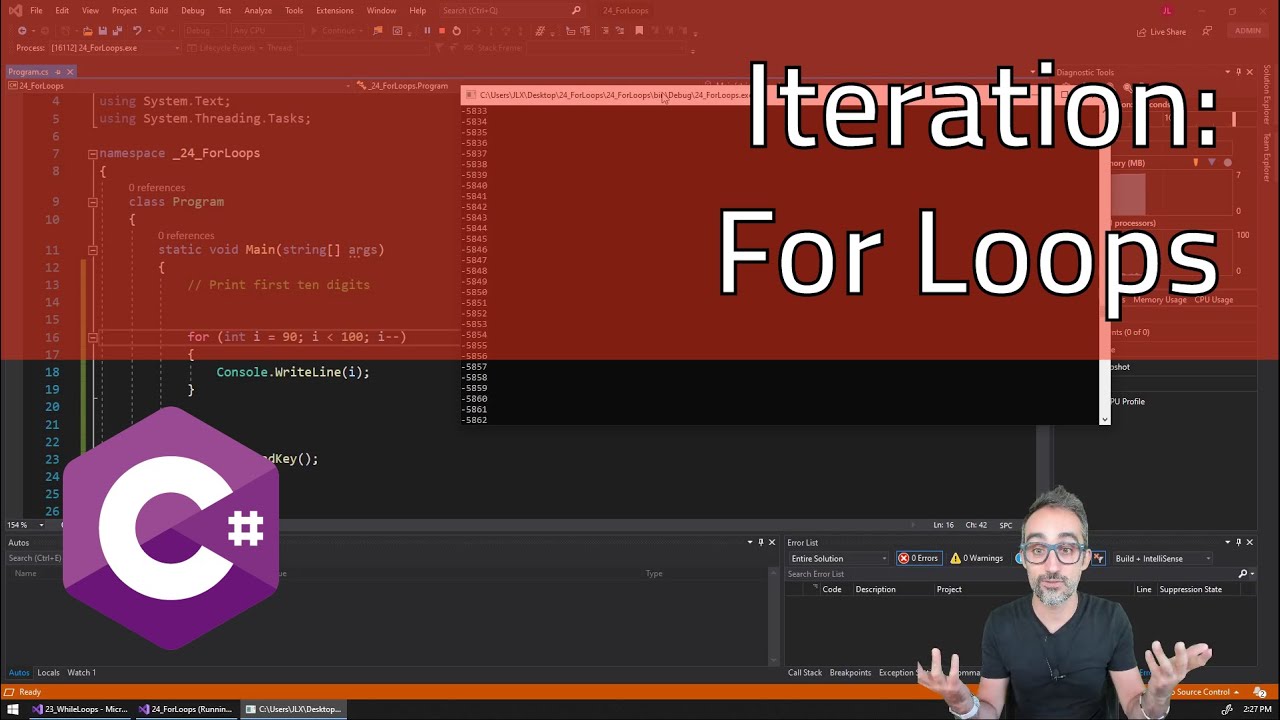Click the Break All pause icon
The image size is (1280, 720).
click(x=427, y=31)
